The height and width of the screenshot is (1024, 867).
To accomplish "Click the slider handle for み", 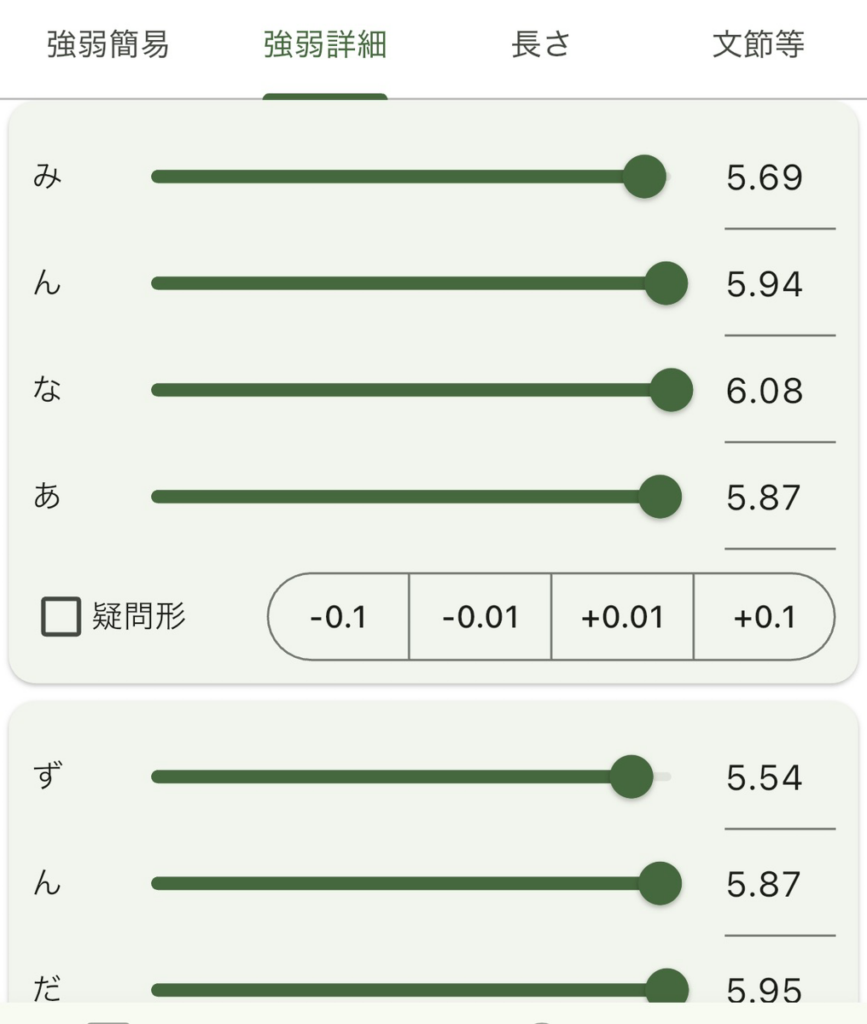I will 646,176.
